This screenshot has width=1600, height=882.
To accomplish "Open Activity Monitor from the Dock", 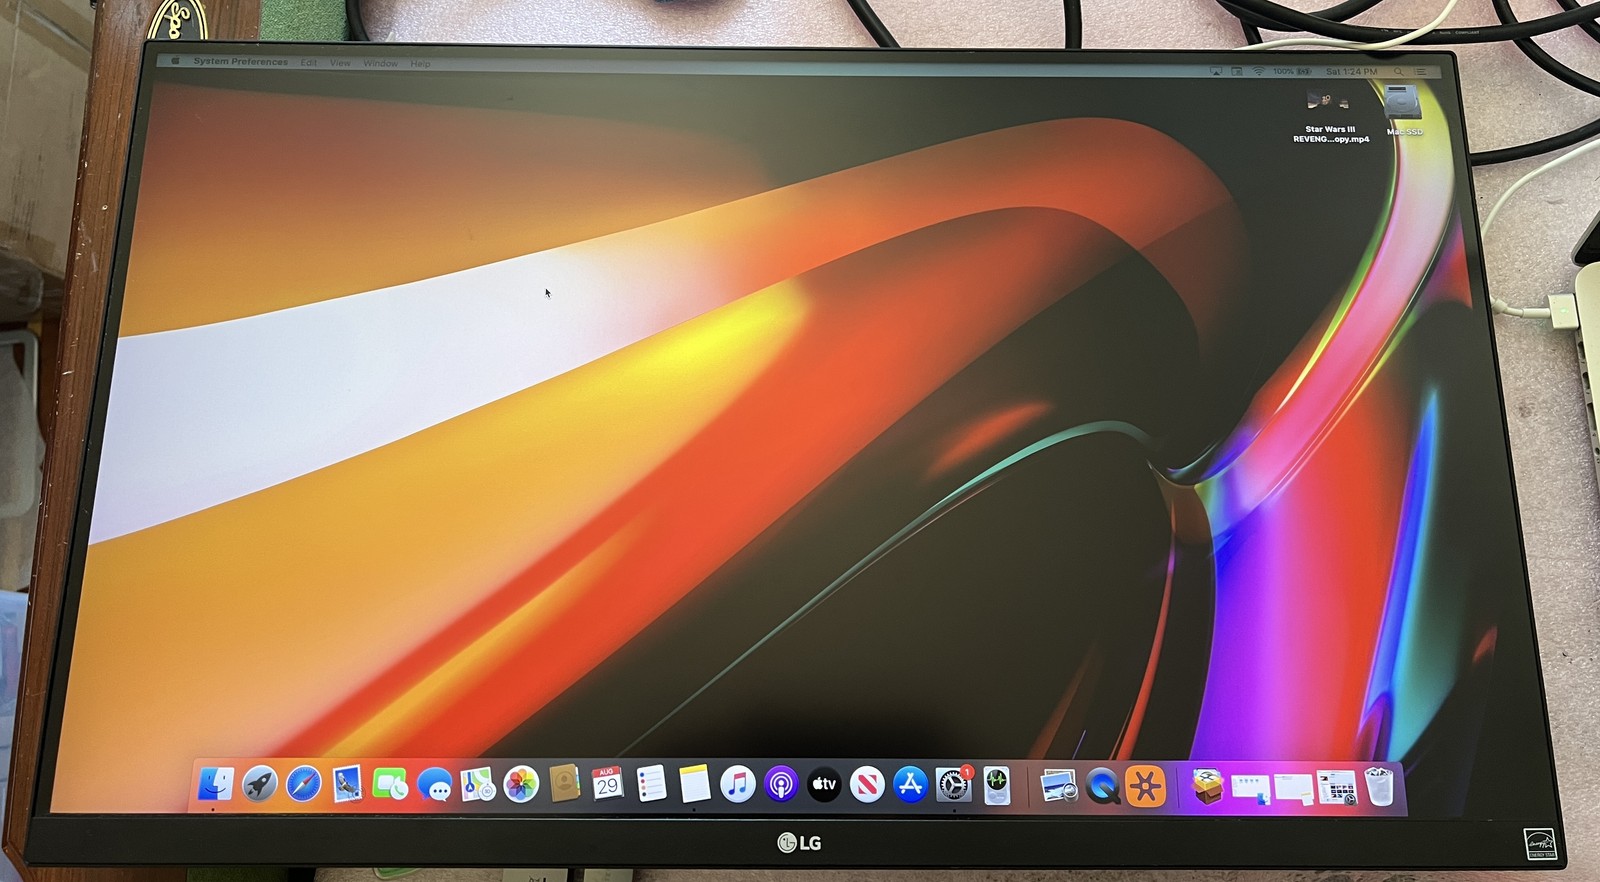I will [x=997, y=786].
